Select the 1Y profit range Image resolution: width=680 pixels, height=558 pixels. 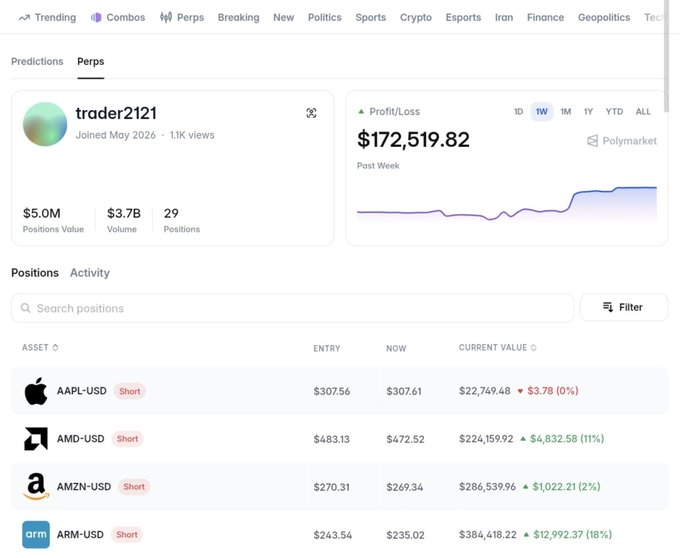(588, 112)
